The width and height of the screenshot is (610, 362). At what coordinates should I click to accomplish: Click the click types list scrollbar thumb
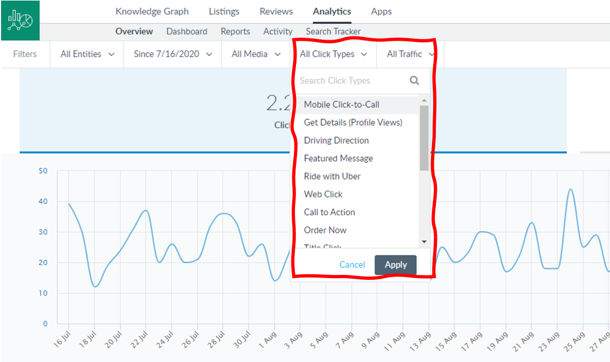coord(424,138)
